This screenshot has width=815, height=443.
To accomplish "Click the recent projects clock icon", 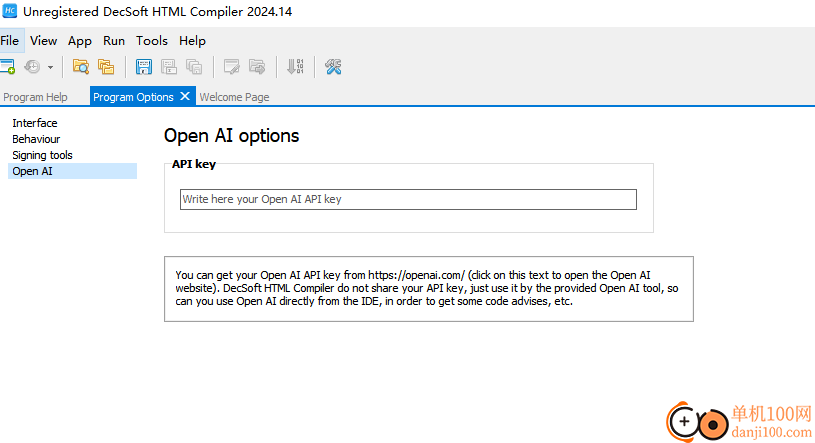I will point(32,67).
